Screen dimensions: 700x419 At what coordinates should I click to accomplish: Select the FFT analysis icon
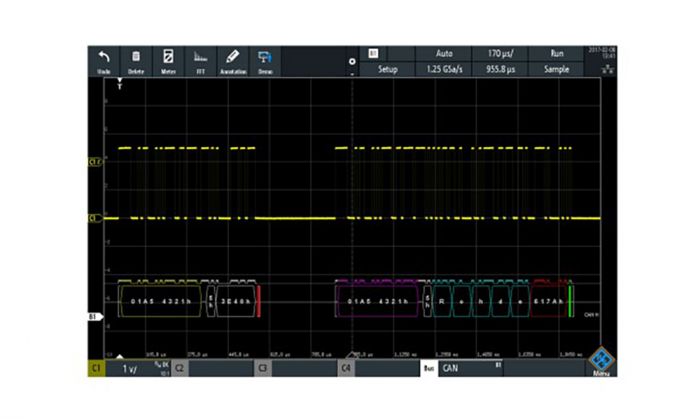tap(200, 61)
